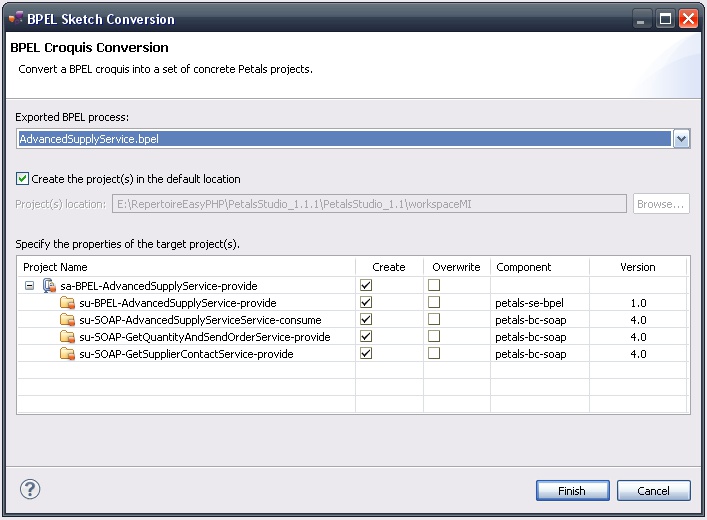This screenshot has width=707, height=520.
Task: Open the help question mark icon
Action: (30, 490)
